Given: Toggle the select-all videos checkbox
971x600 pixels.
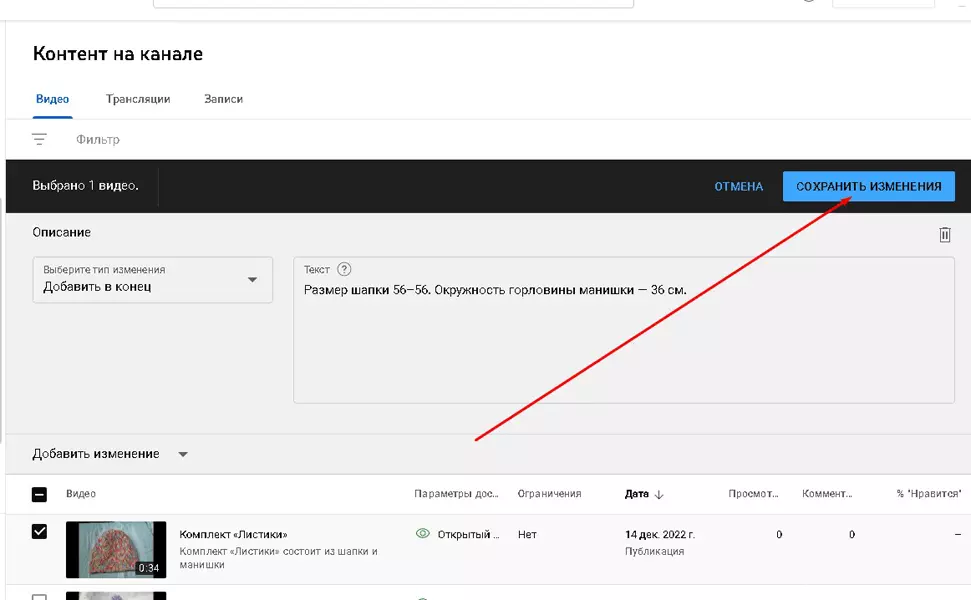Looking at the screenshot, I should (x=39, y=494).
